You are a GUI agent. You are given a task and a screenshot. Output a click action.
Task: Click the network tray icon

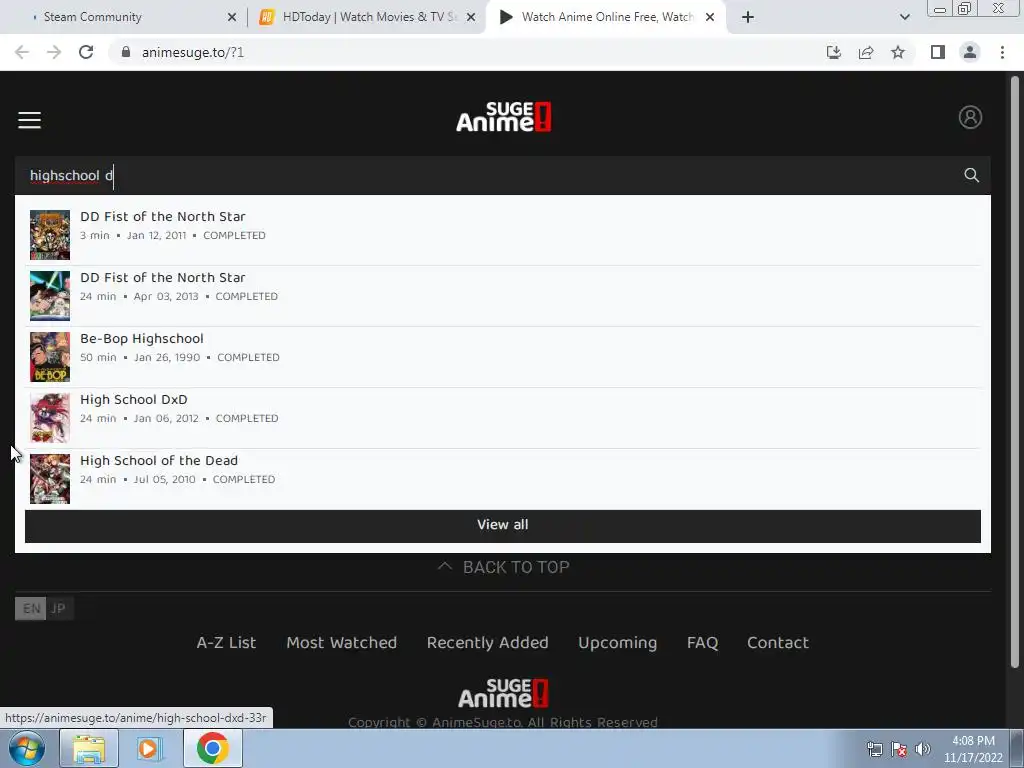point(874,749)
